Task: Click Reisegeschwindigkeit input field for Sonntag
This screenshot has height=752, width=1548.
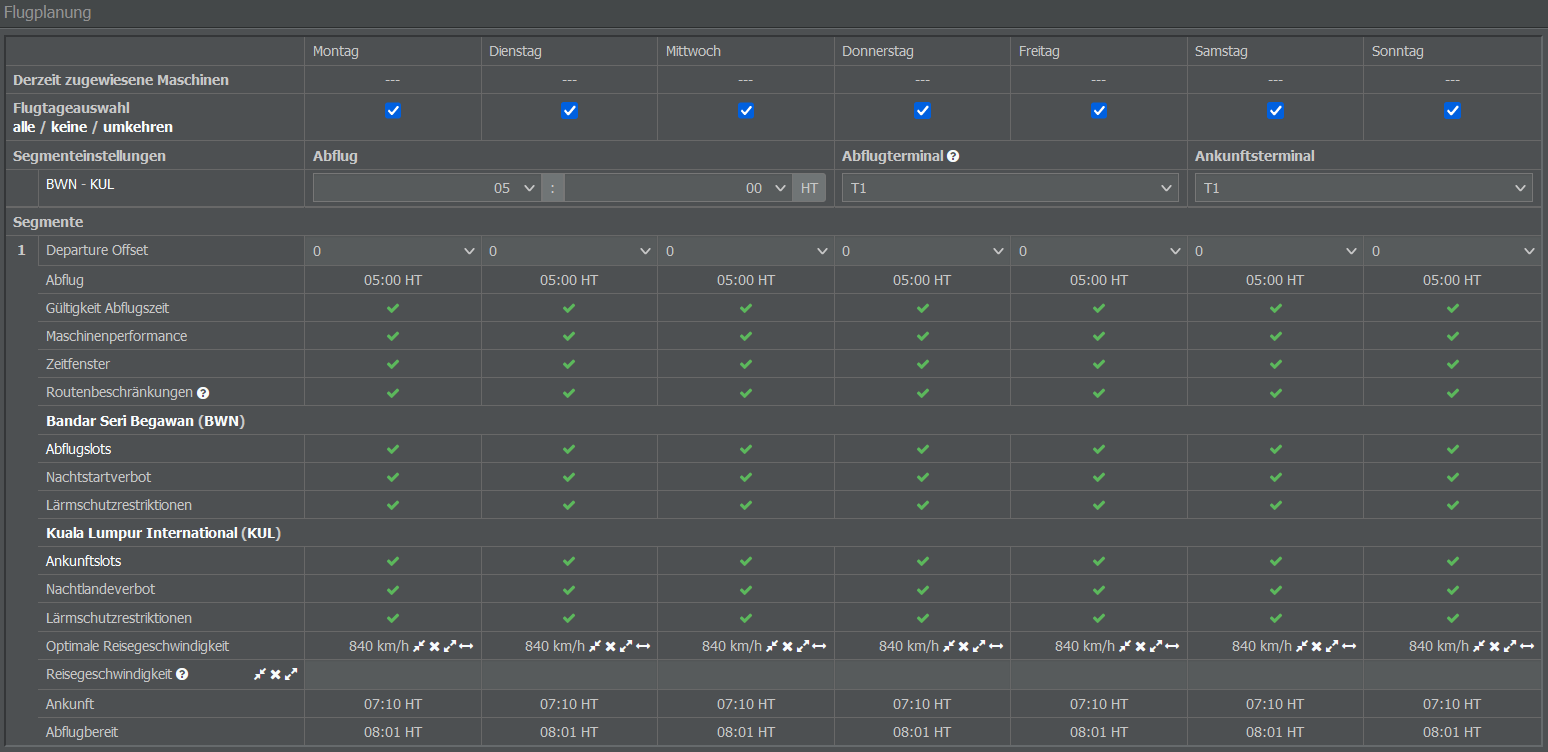Action: pyautogui.click(x=1452, y=675)
